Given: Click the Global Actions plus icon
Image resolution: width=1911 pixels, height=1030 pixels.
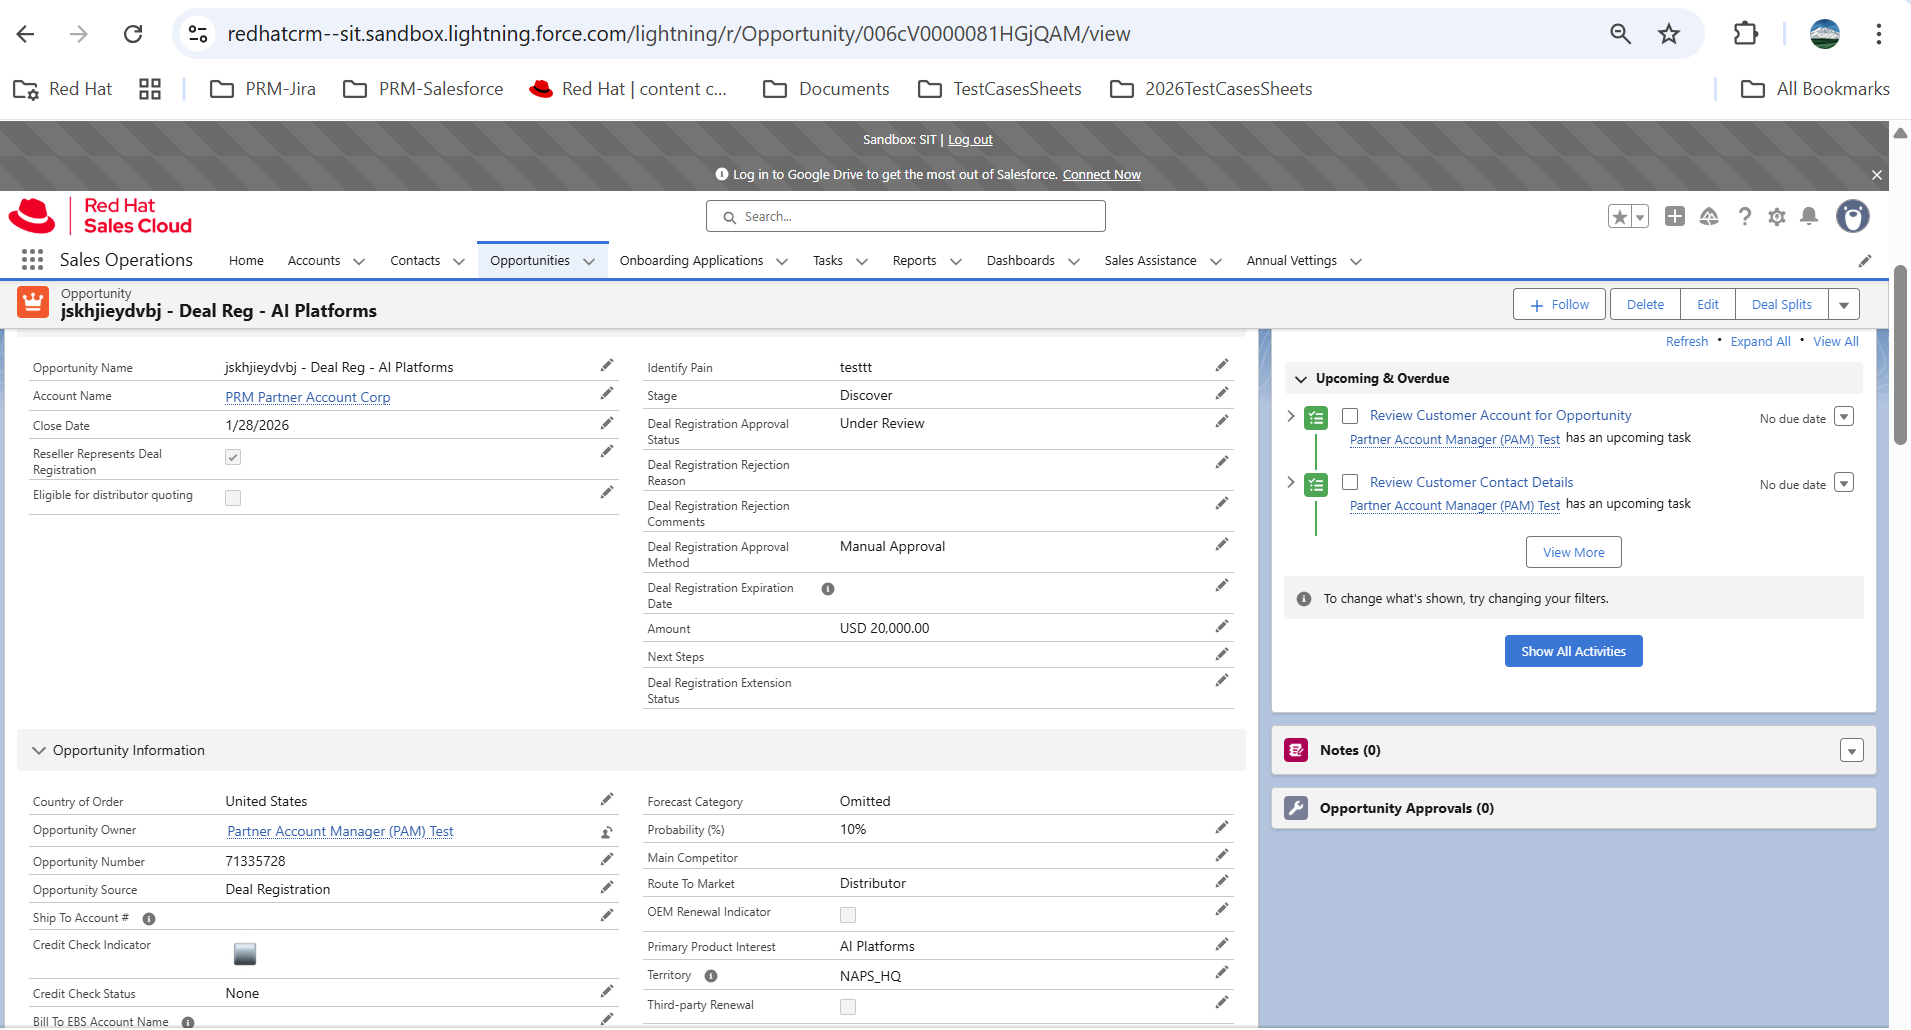Looking at the screenshot, I should [1675, 217].
